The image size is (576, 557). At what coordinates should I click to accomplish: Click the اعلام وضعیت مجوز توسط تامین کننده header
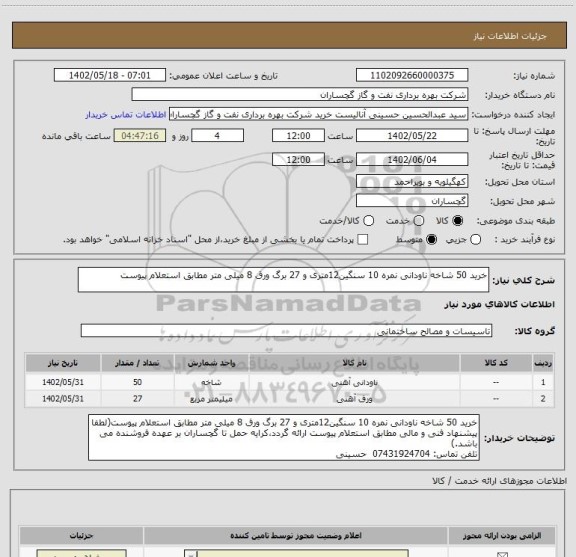[296, 536]
